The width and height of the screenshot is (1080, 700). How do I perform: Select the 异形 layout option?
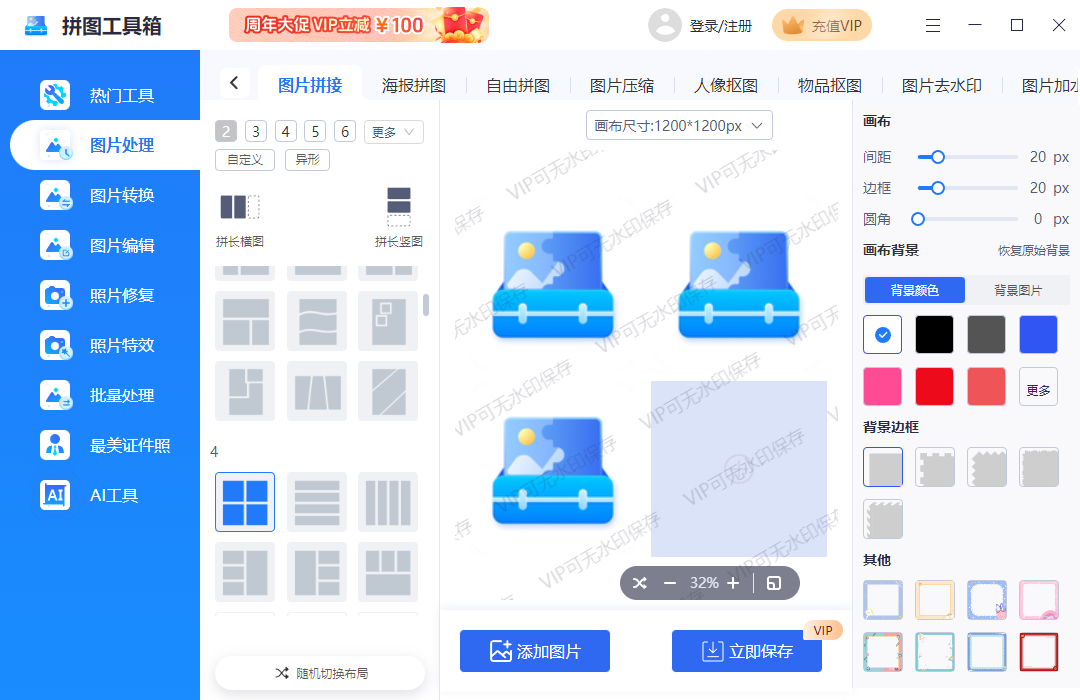[307, 159]
